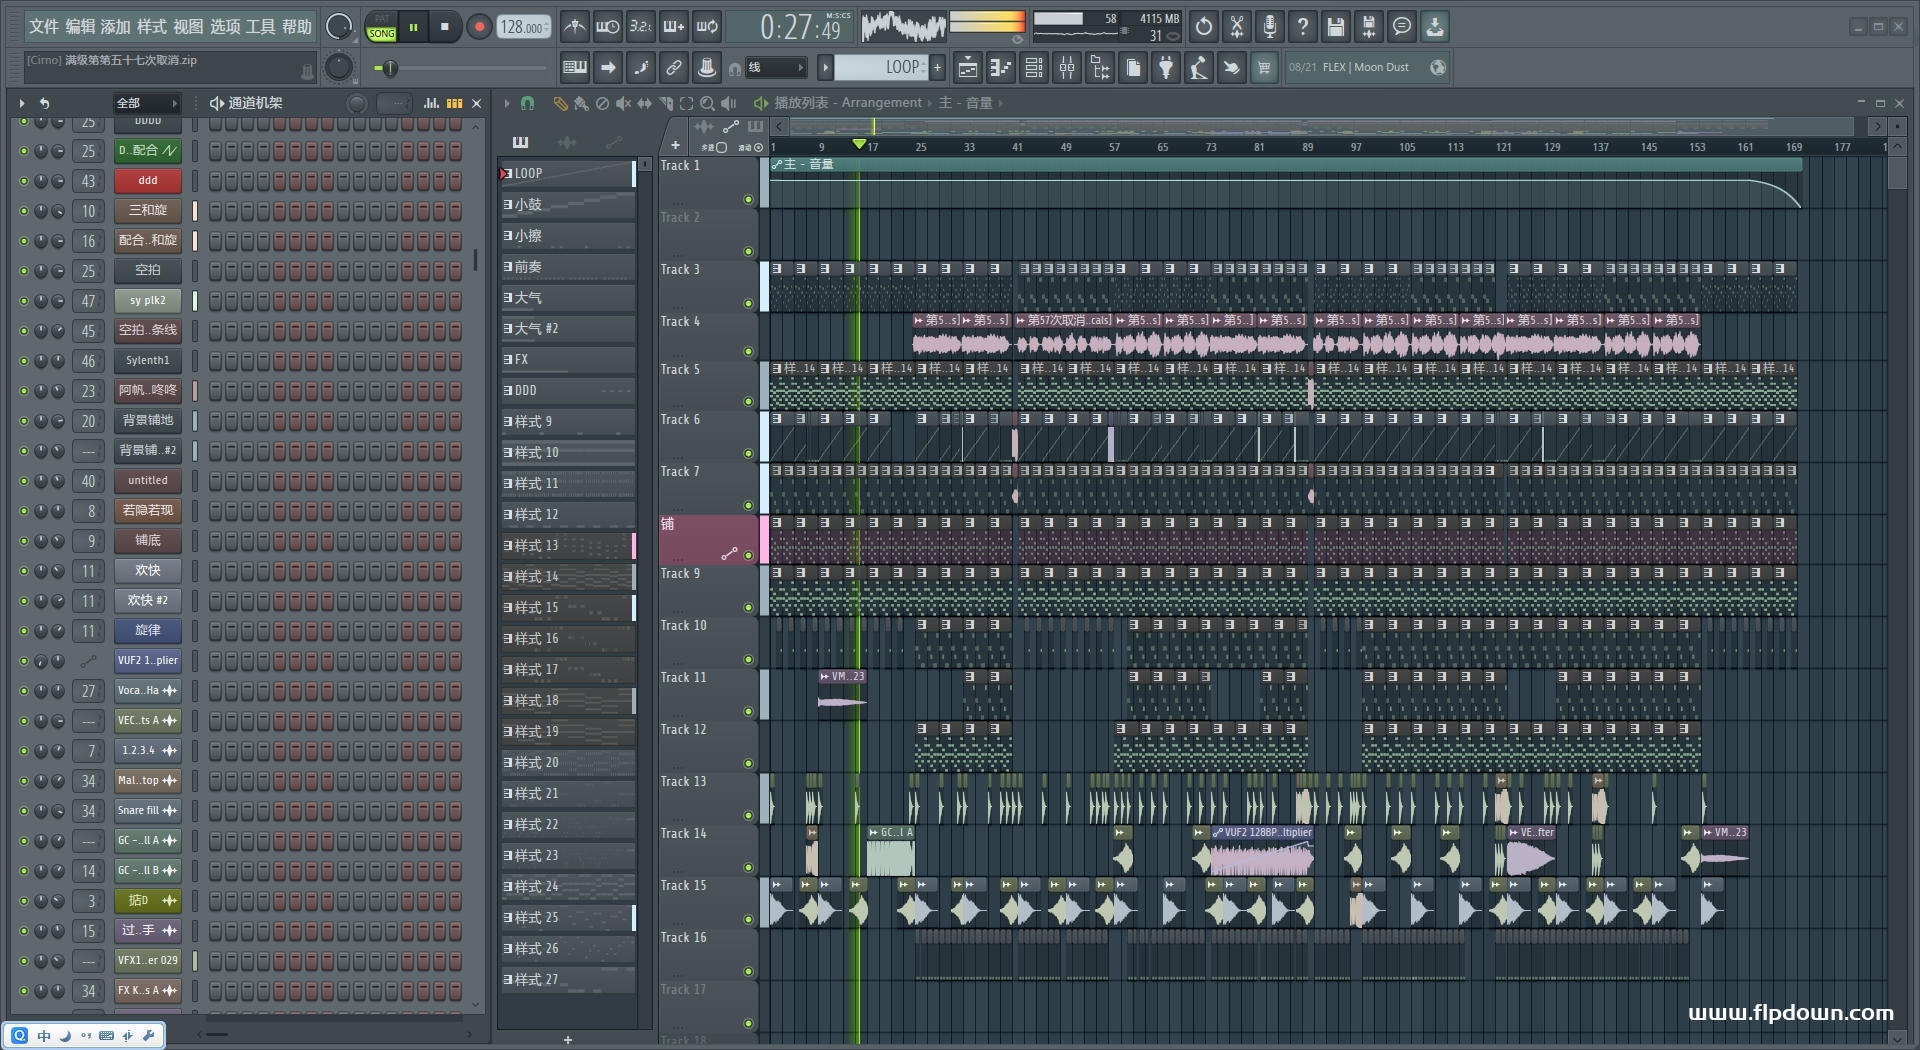Open the 线 snap setting dropdown

(776, 68)
